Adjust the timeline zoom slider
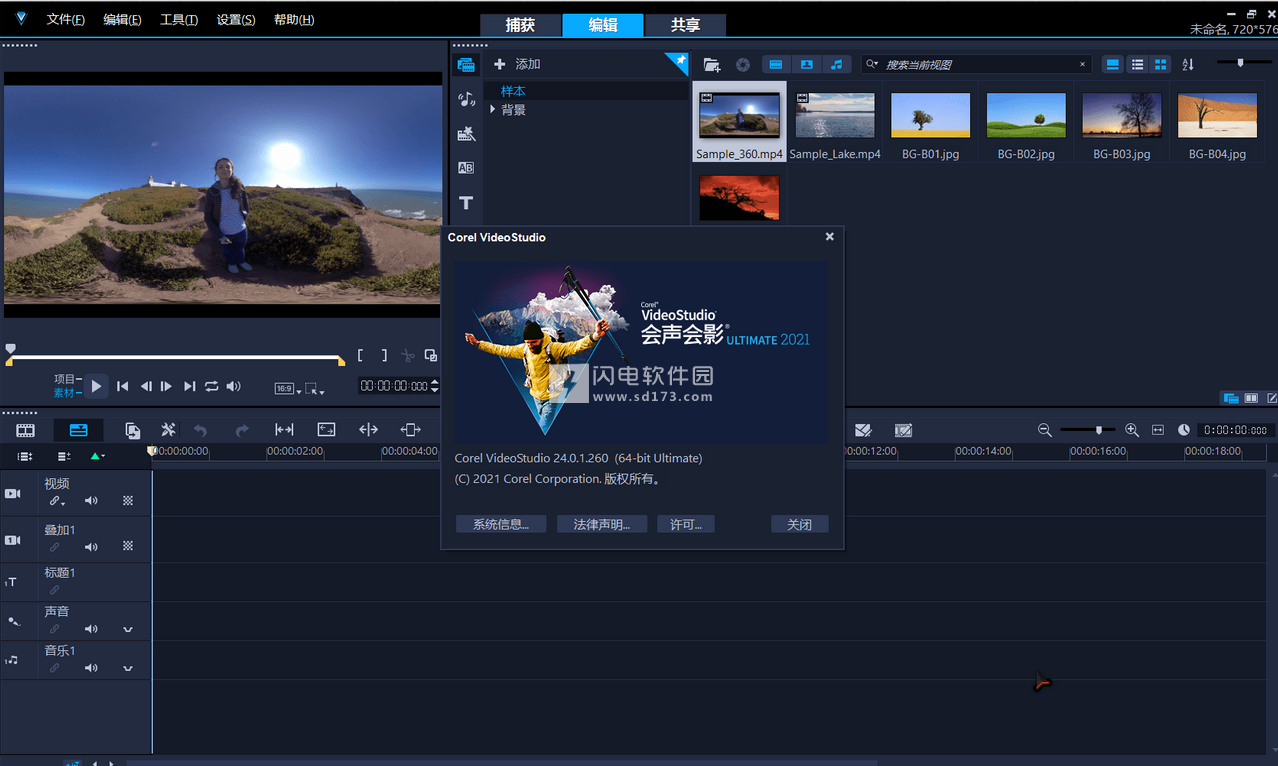The width and height of the screenshot is (1278, 766). [1088, 430]
